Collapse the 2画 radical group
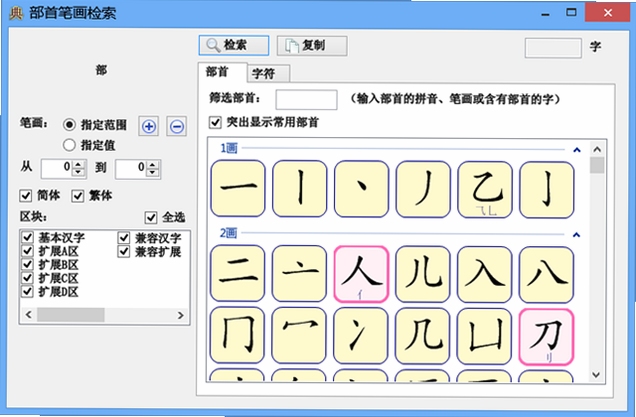This screenshot has height=417, width=636. (x=576, y=235)
